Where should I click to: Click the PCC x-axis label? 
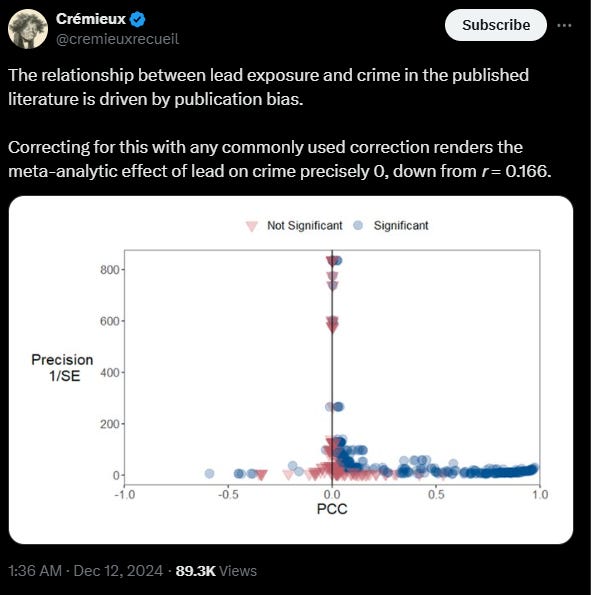coord(332,509)
